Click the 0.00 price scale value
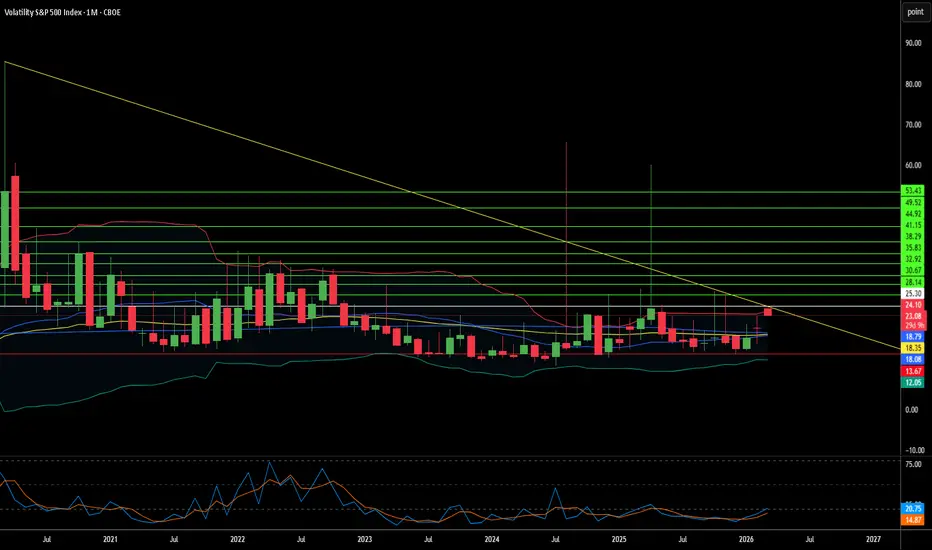932x550 pixels. [x=914, y=410]
